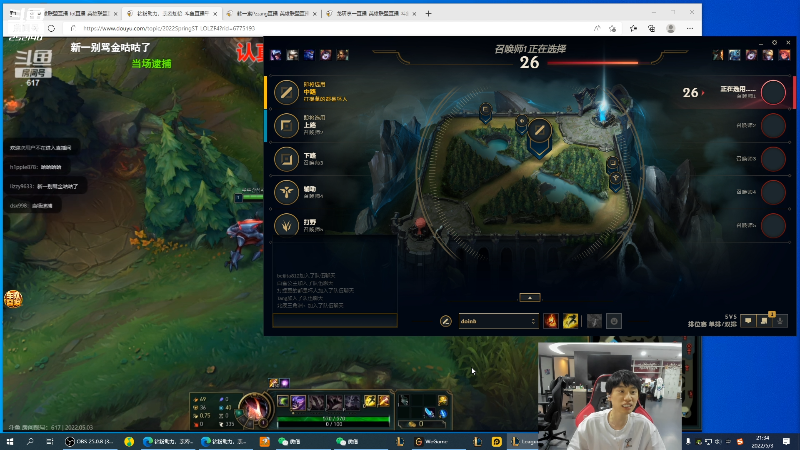Select the 中路 mid lane teammate row
This screenshot has height=450, width=800.
coord(332,92)
